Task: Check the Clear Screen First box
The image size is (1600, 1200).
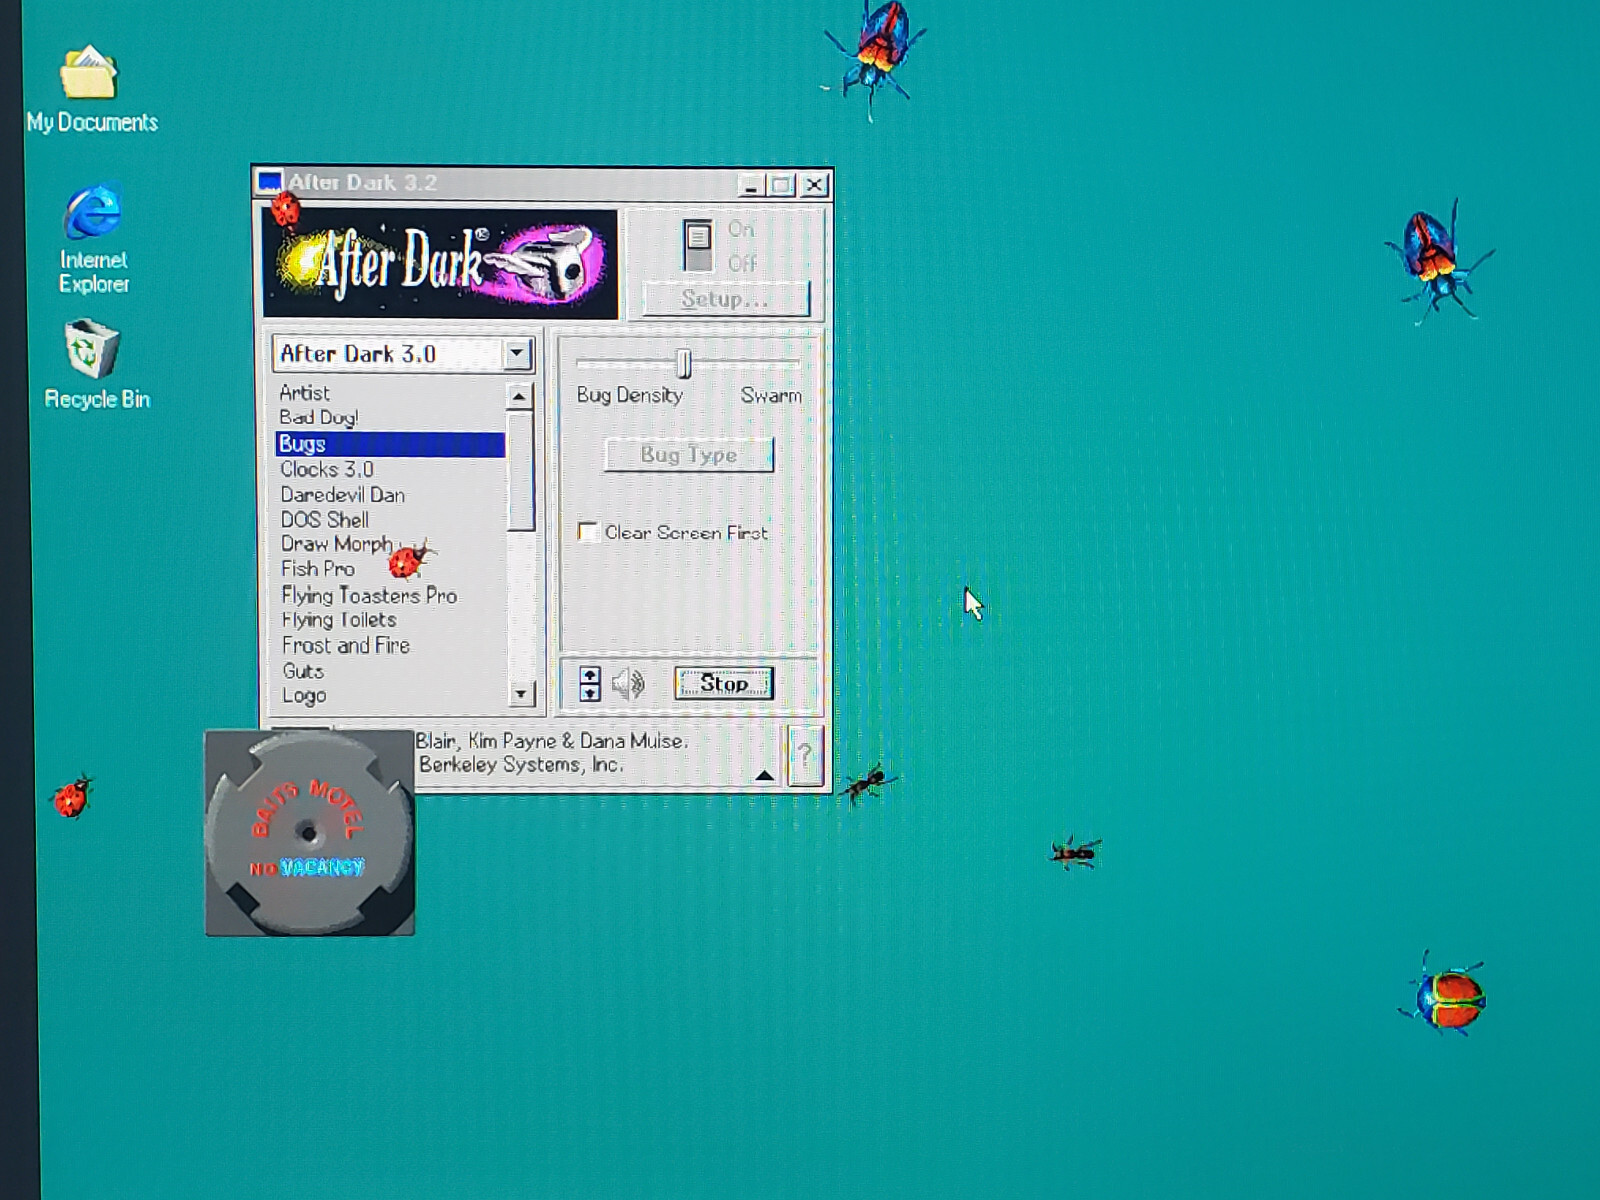Action: (x=588, y=532)
